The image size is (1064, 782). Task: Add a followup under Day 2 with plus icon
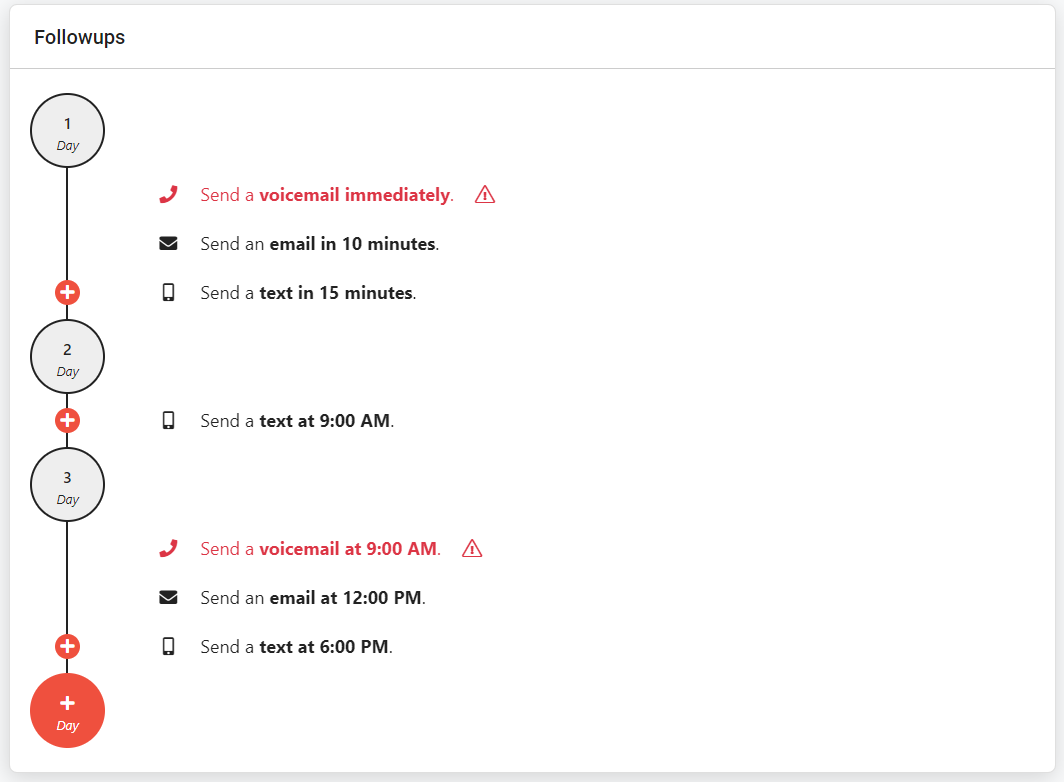point(67,421)
